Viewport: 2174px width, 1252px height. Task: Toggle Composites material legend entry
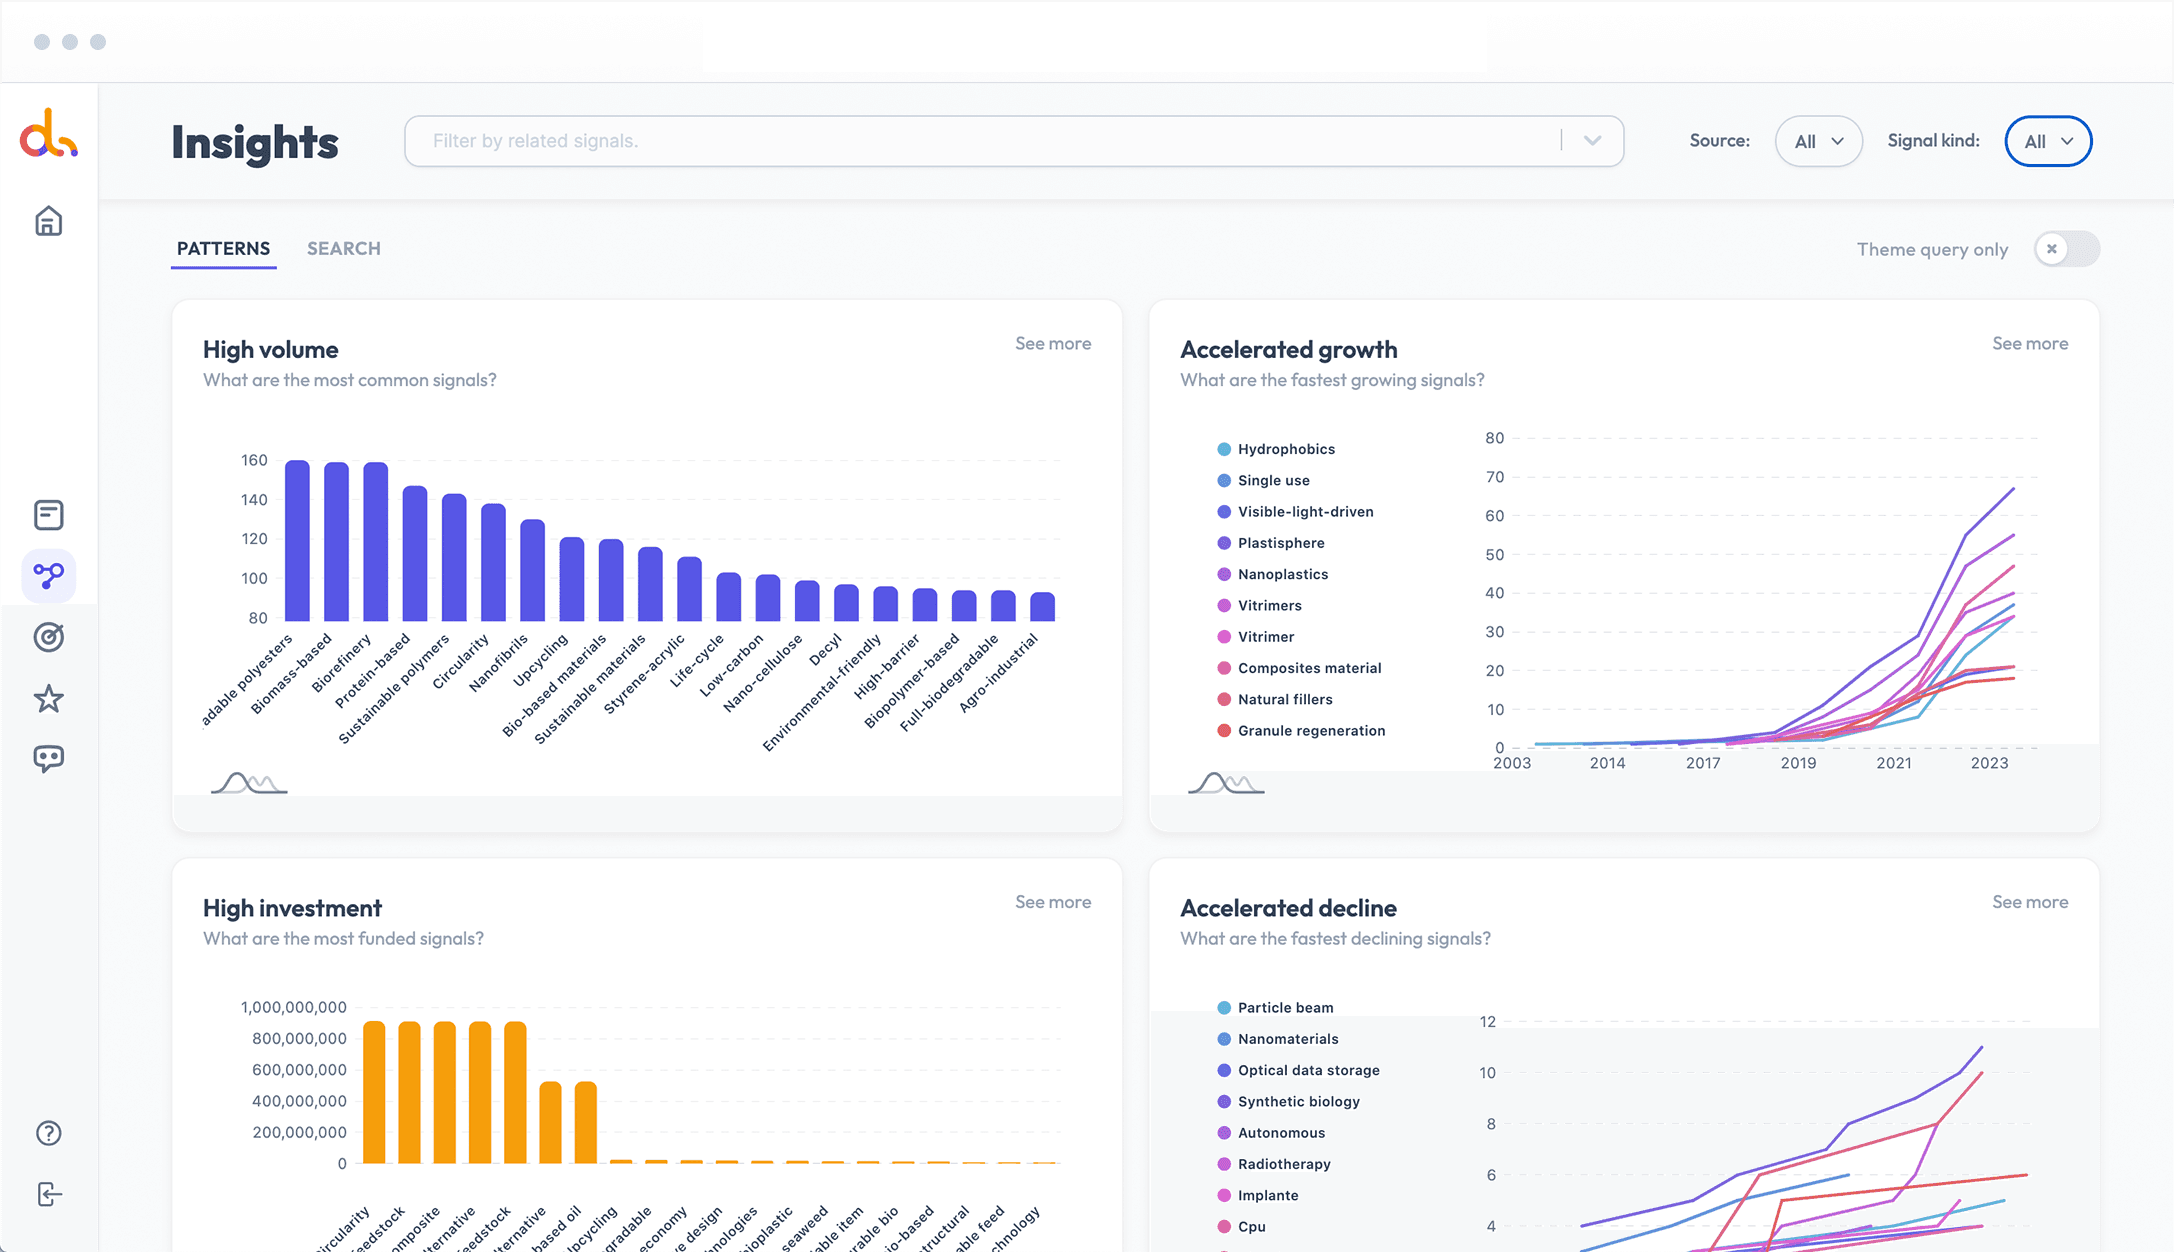(x=1299, y=668)
